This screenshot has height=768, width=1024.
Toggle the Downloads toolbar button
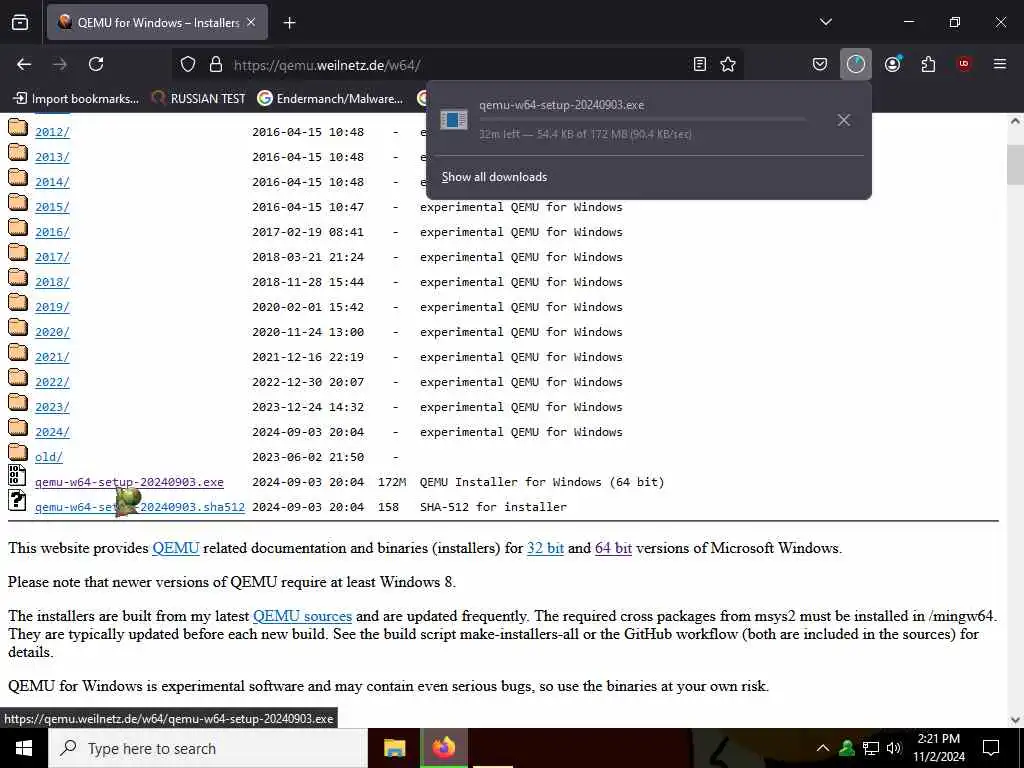click(856, 64)
